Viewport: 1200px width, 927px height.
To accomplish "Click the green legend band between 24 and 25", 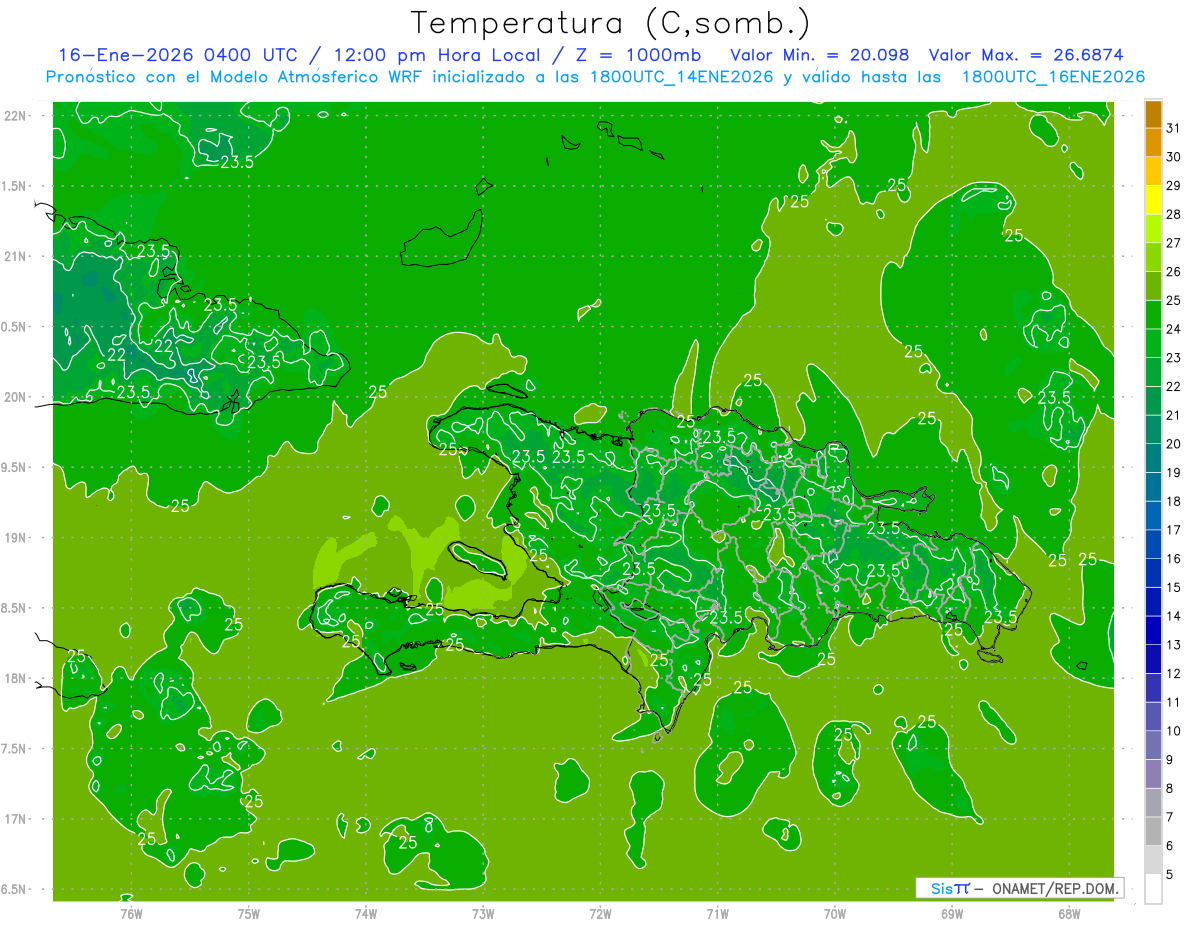I will (1153, 315).
